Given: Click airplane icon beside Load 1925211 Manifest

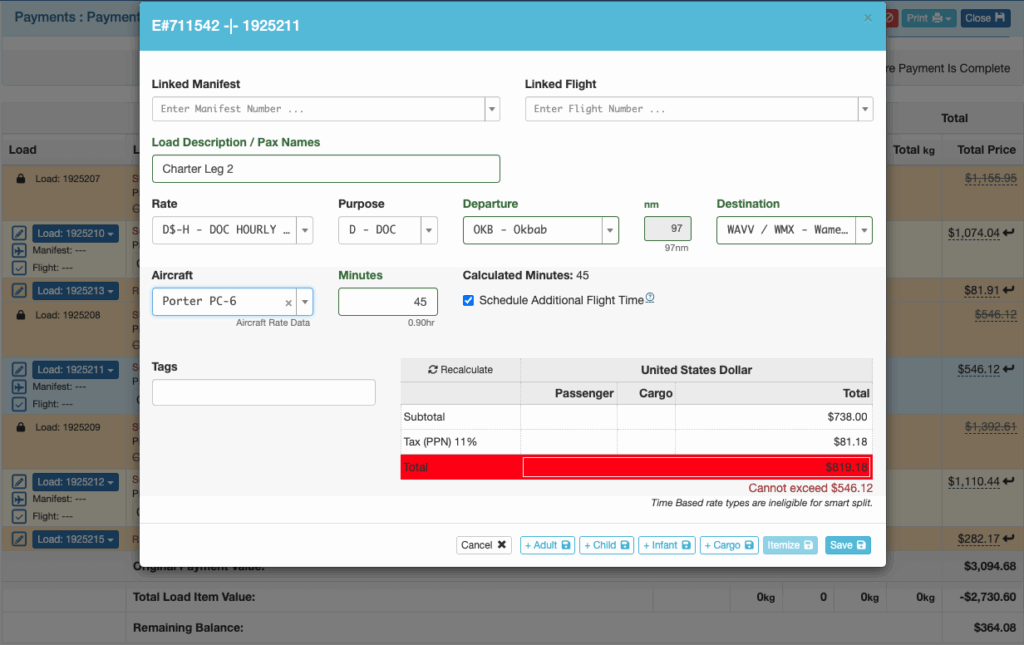Looking at the screenshot, I should coord(19,386).
